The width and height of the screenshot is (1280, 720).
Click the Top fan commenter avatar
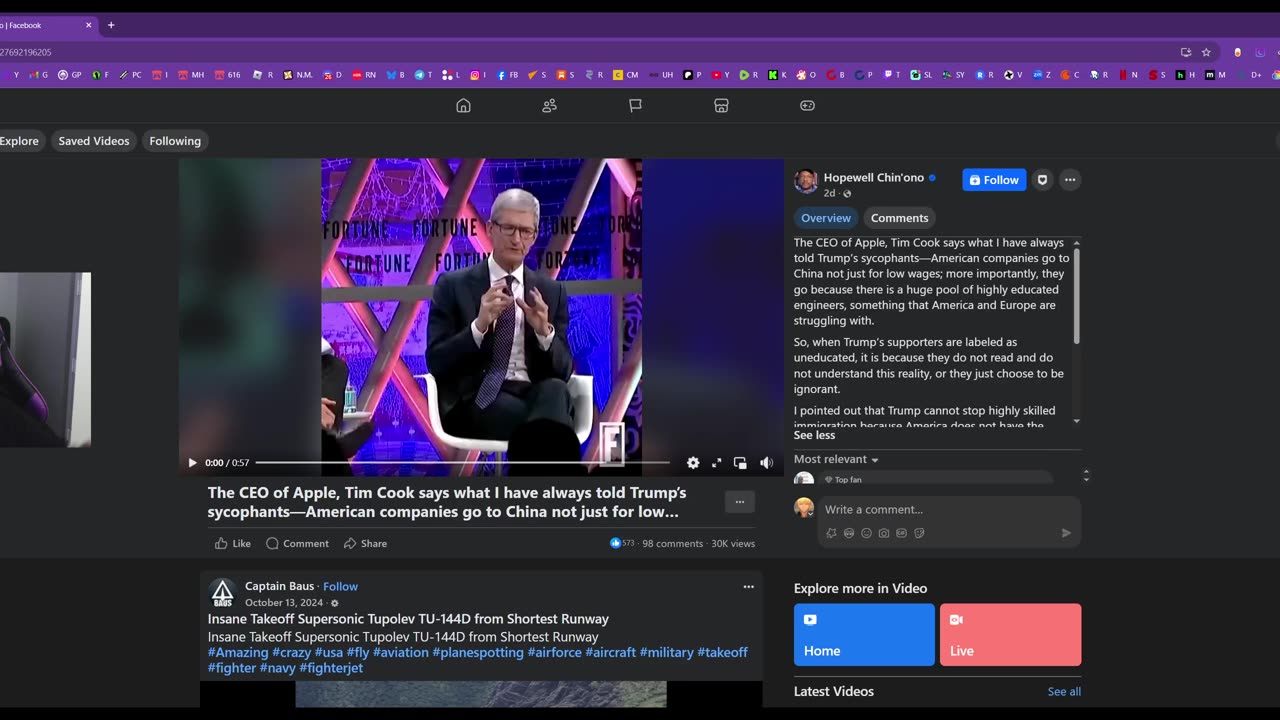pyautogui.click(x=804, y=479)
